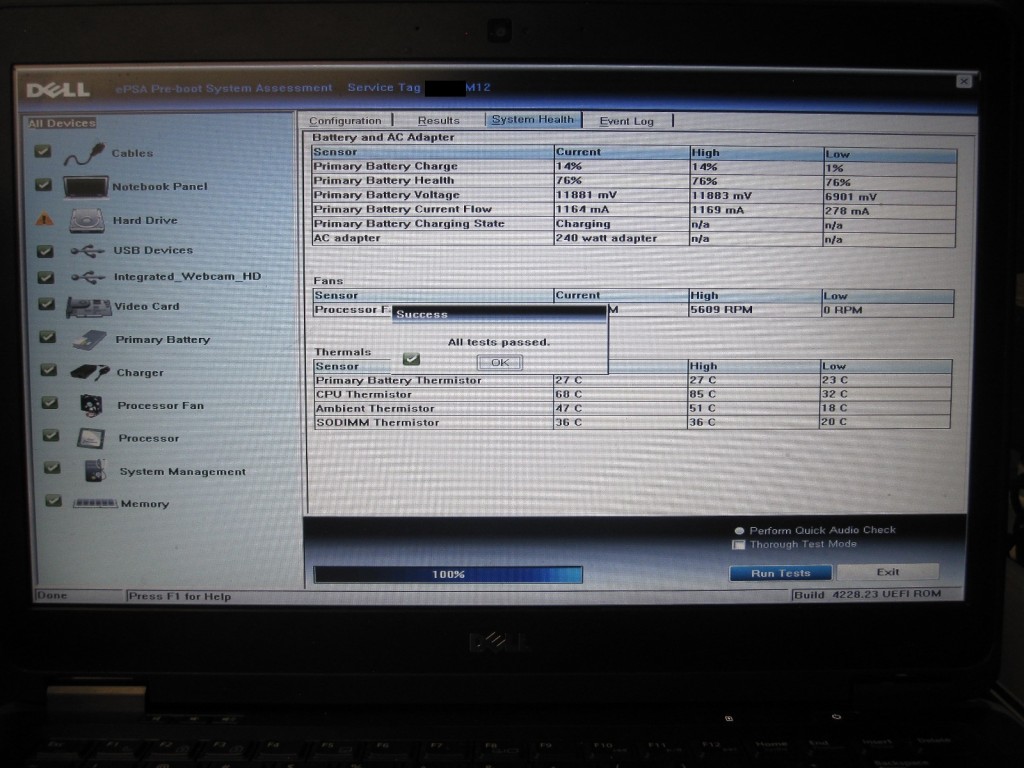Select the Notebook Panel screen icon
The width and height of the screenshot is (1024, 768).
pyautogui.click(x=86, y=187)
